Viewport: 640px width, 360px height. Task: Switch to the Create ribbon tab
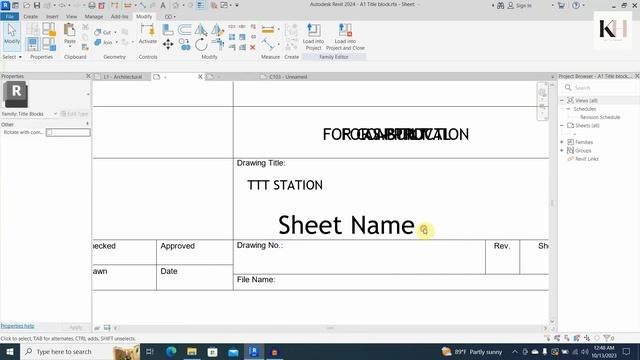31,17
